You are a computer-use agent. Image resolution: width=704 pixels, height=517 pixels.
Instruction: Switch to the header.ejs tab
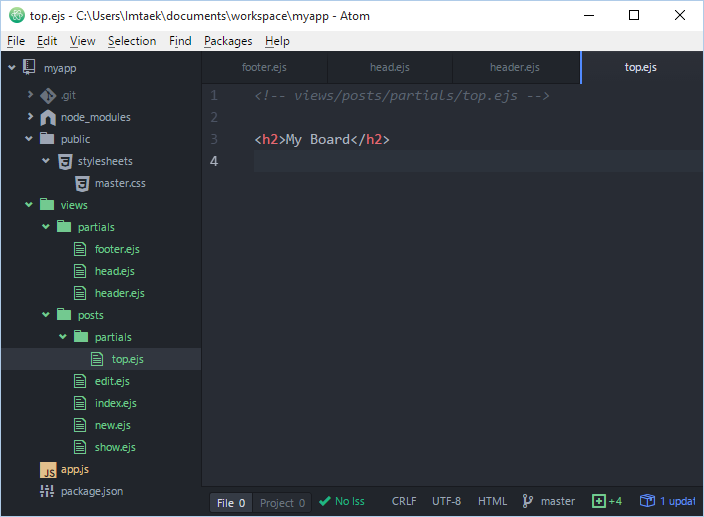pyautogui.click(x=515, y=67)
